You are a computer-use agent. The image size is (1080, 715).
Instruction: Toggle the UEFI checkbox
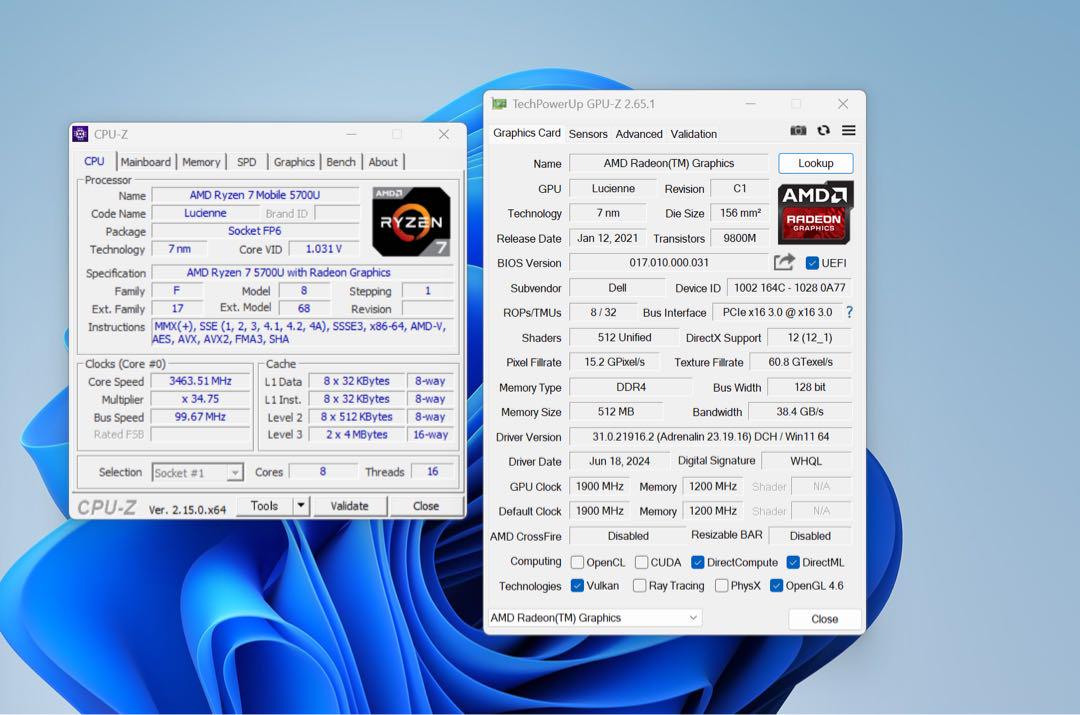tap(812, 263)
